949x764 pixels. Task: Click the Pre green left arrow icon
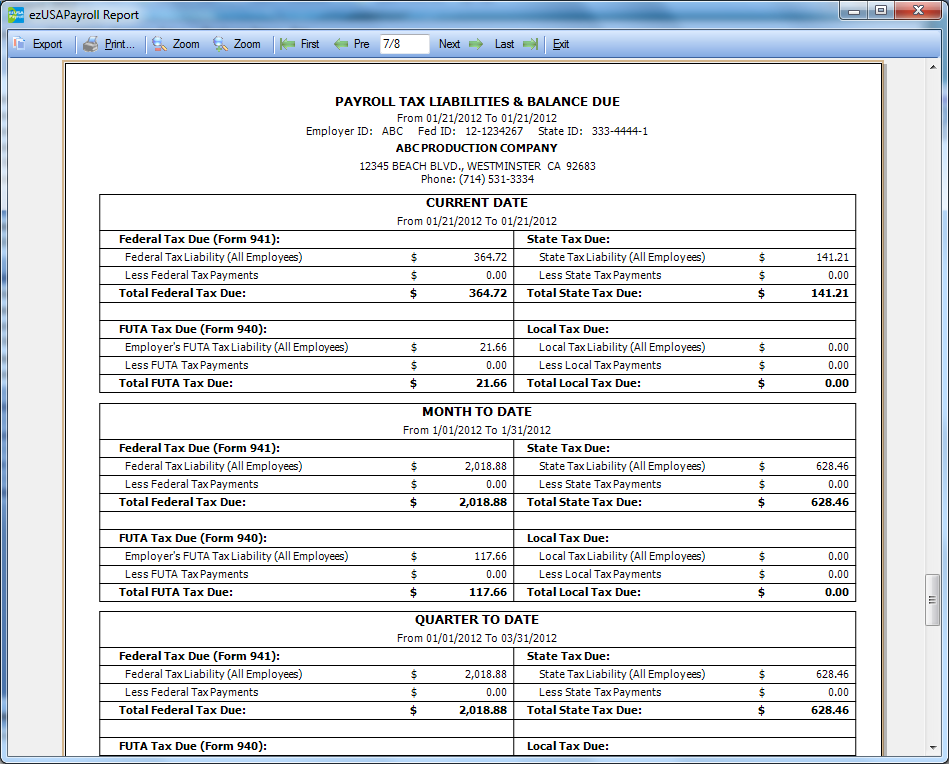pyautogui.click(x=341, y=44)
